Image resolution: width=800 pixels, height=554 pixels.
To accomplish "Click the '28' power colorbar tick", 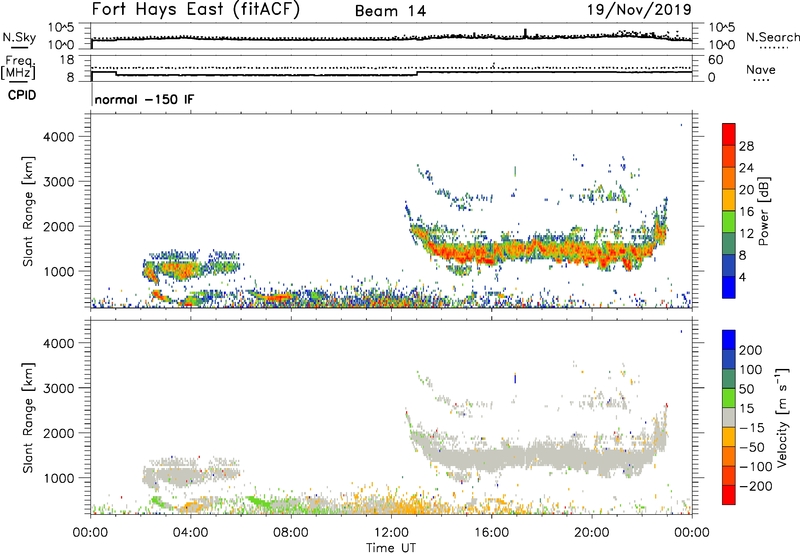I will (x=746, y=146).
